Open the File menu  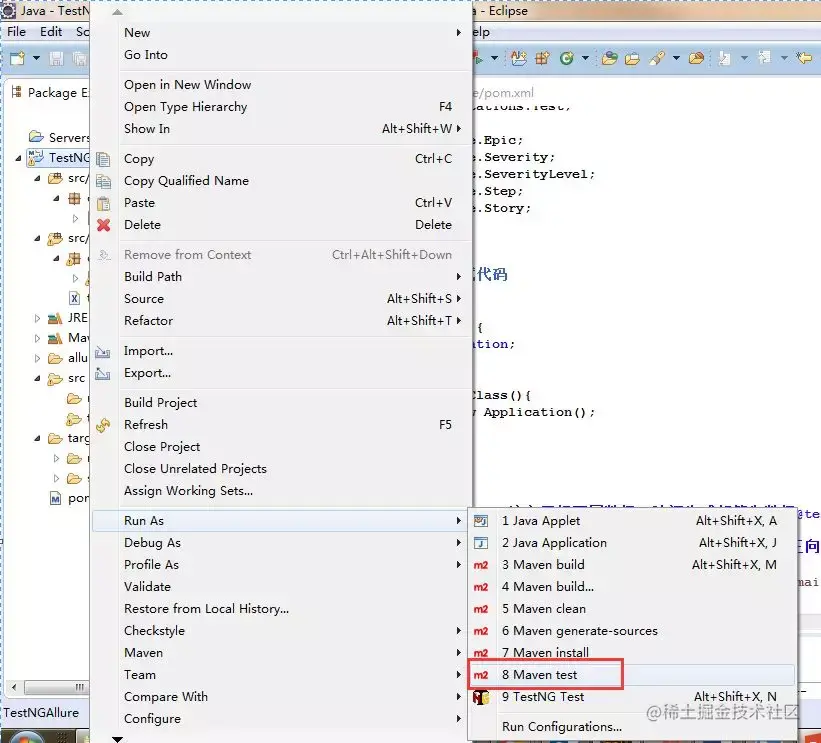pos(16,31)
